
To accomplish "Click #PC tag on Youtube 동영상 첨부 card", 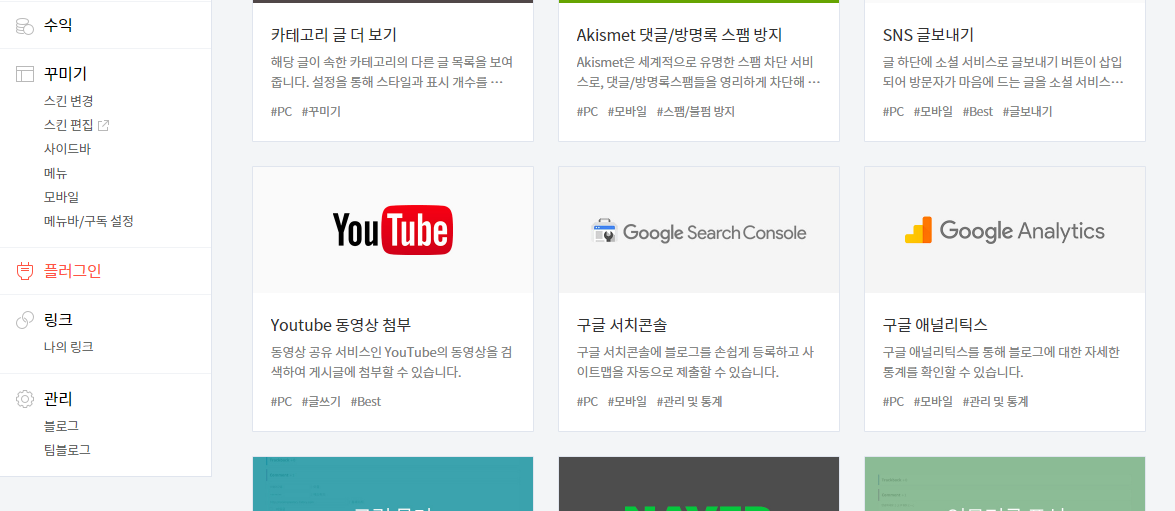I will pyautogui.click(x=282, y=402).
